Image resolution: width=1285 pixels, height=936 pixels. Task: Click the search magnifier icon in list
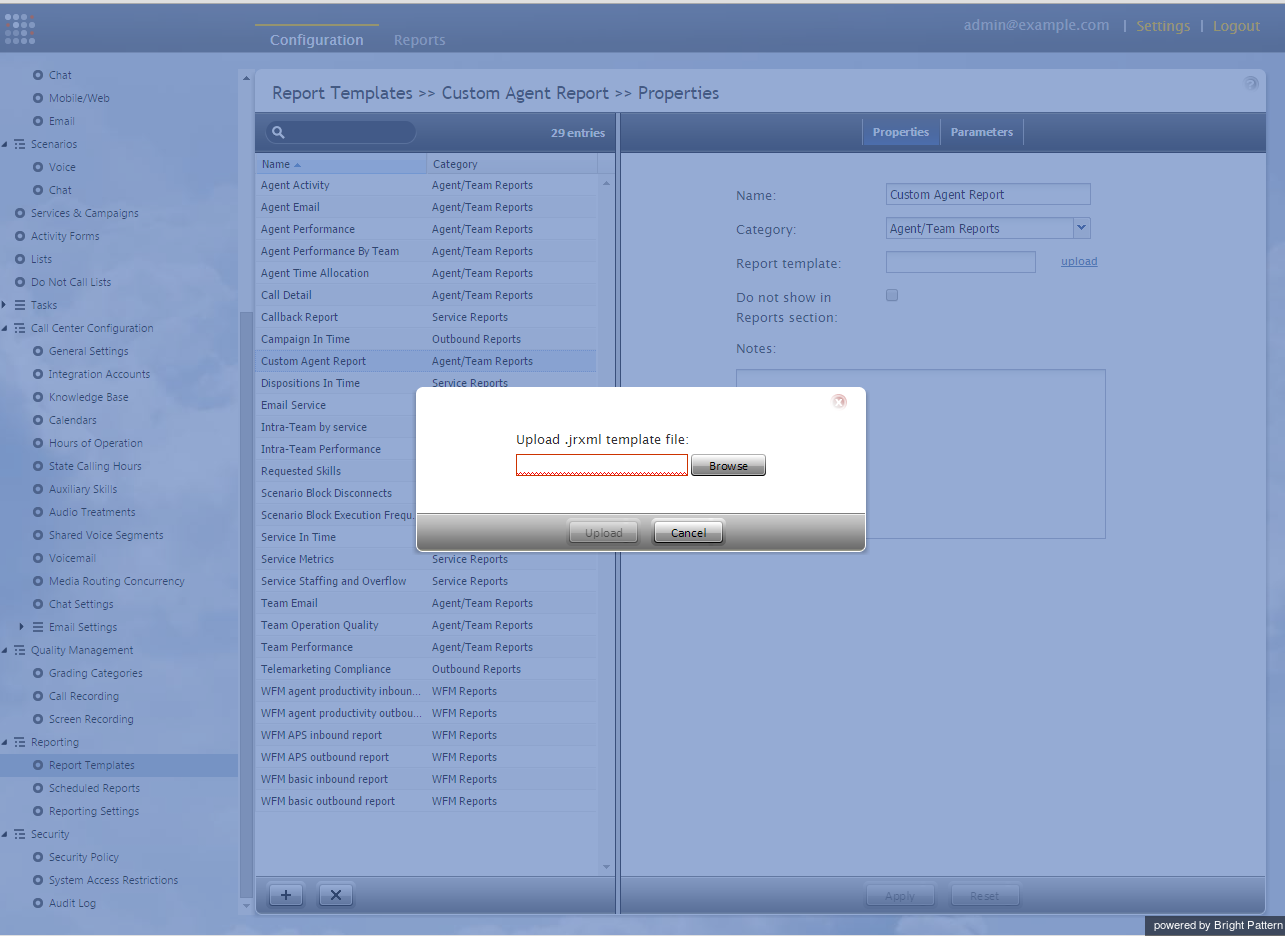[x=279, y=132]
